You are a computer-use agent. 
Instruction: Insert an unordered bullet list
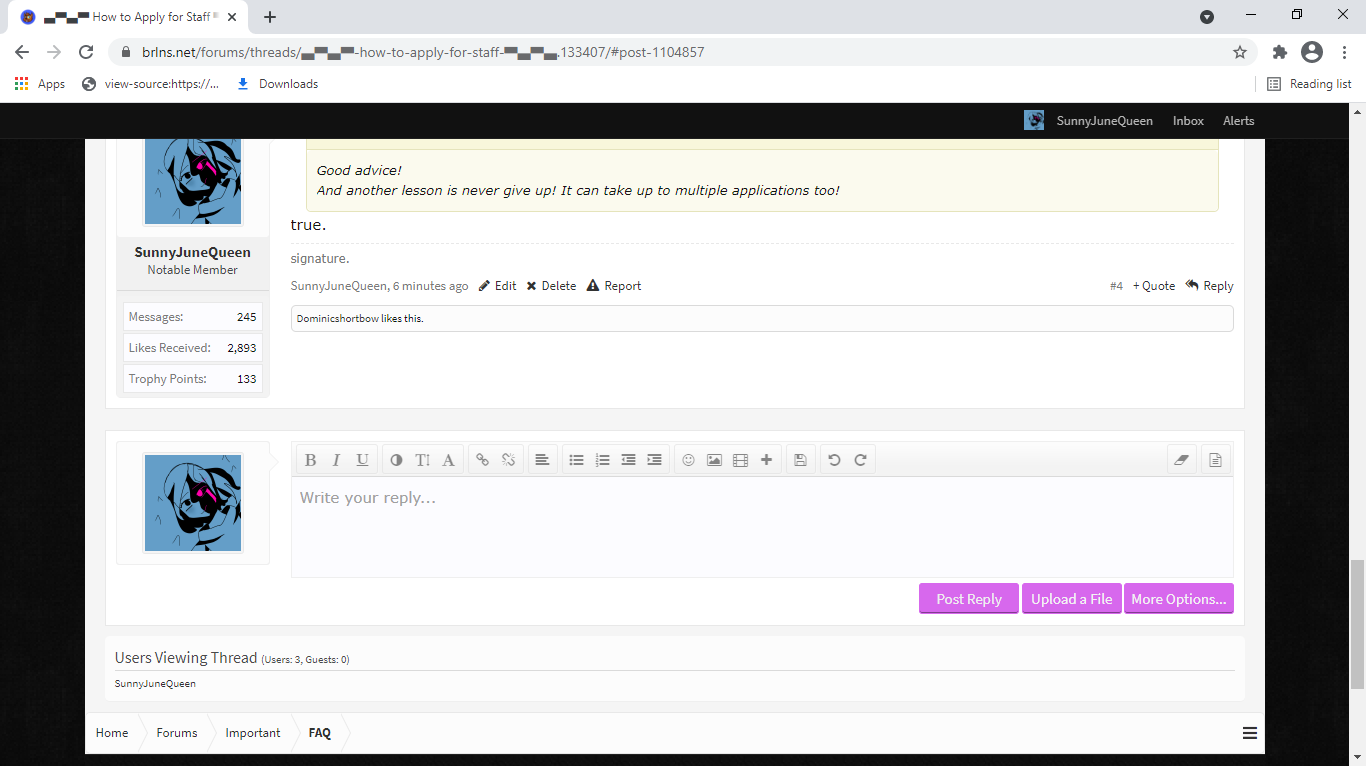(x=576, y=460)
